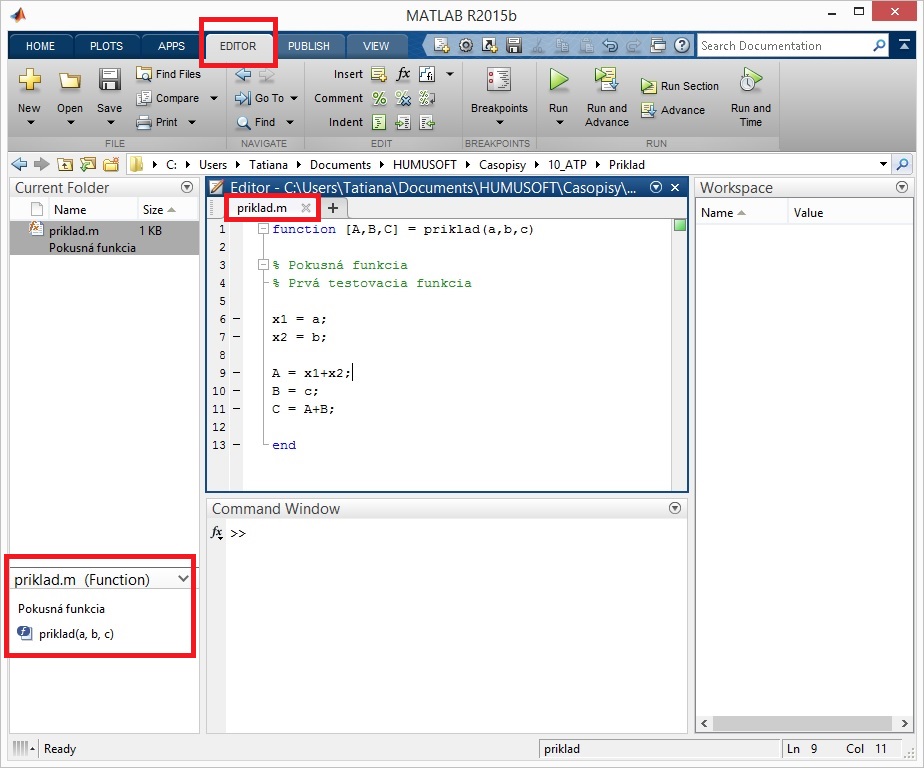Open Command Window actions menu
The width and height of the screenshot is (924, 768).
pyautogui.click(x=675, y=508)
